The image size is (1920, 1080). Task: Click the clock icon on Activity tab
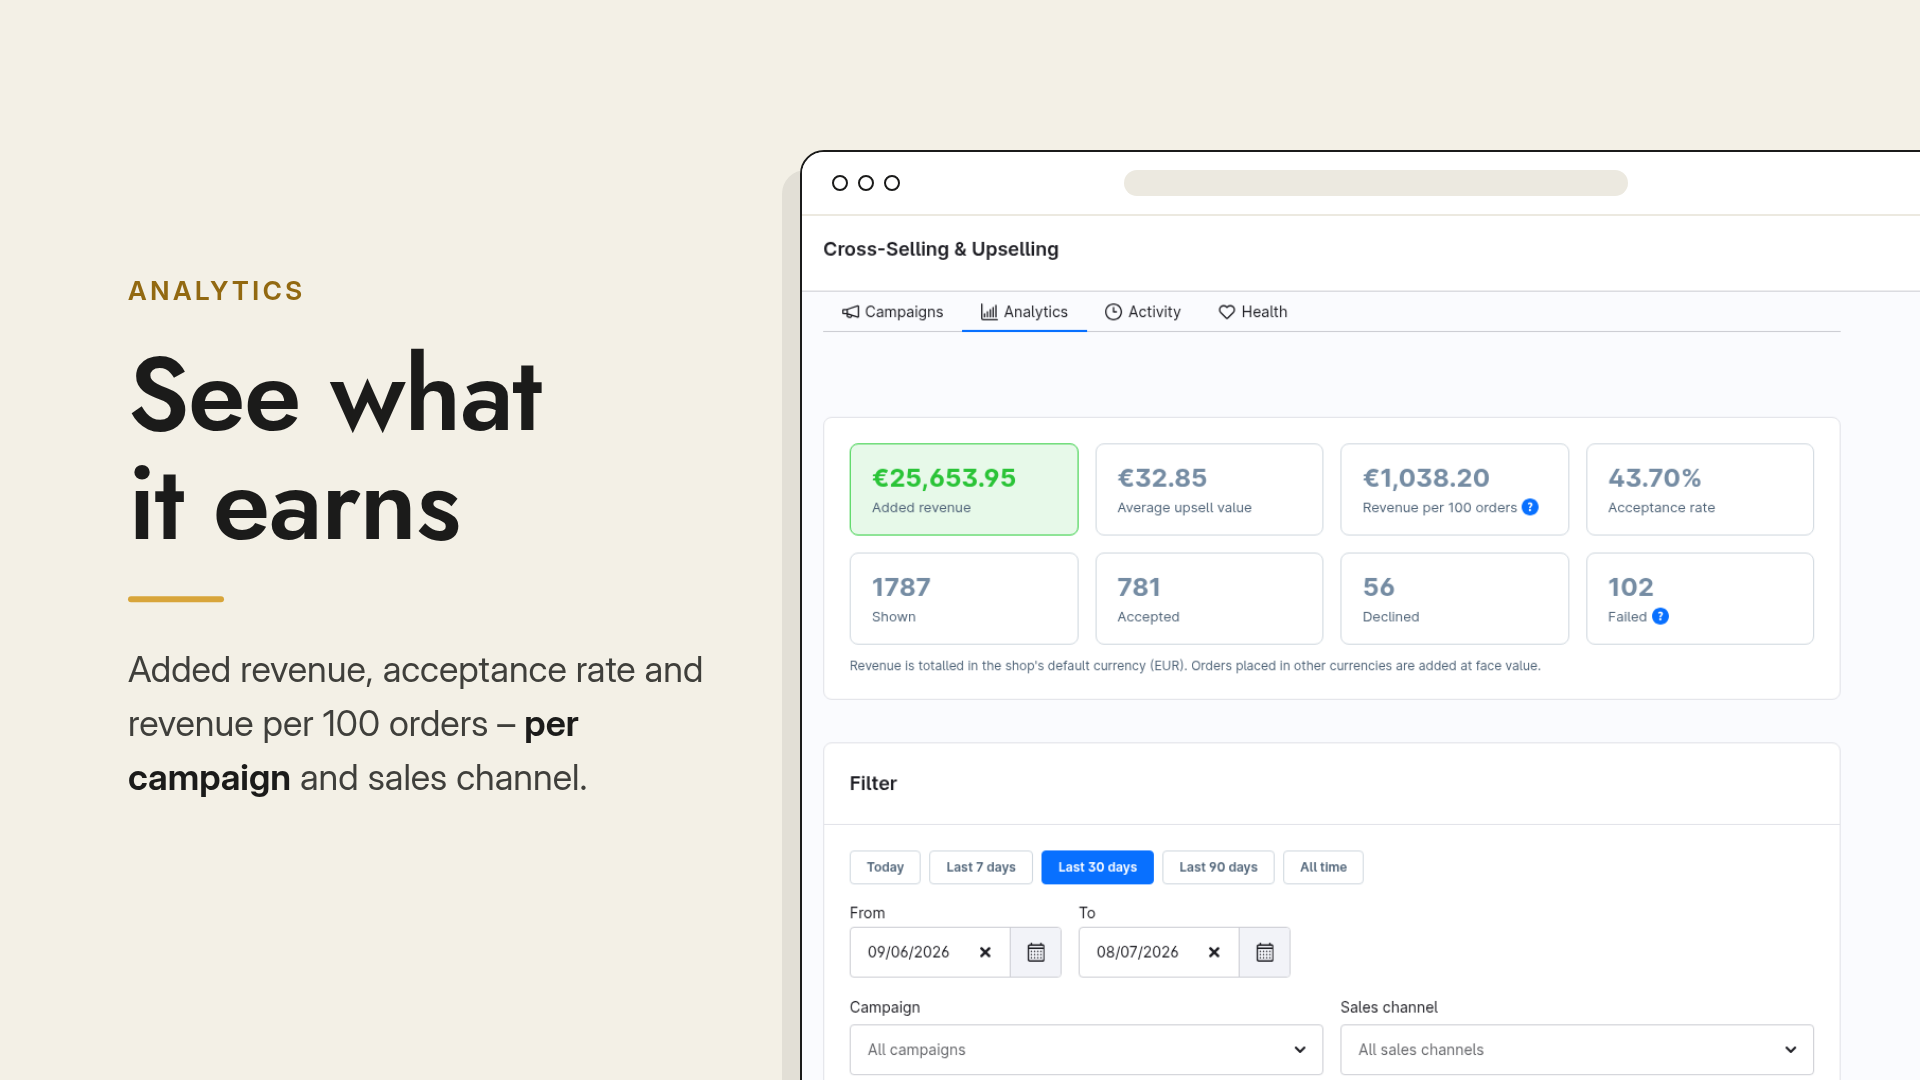pos(1113,312)
